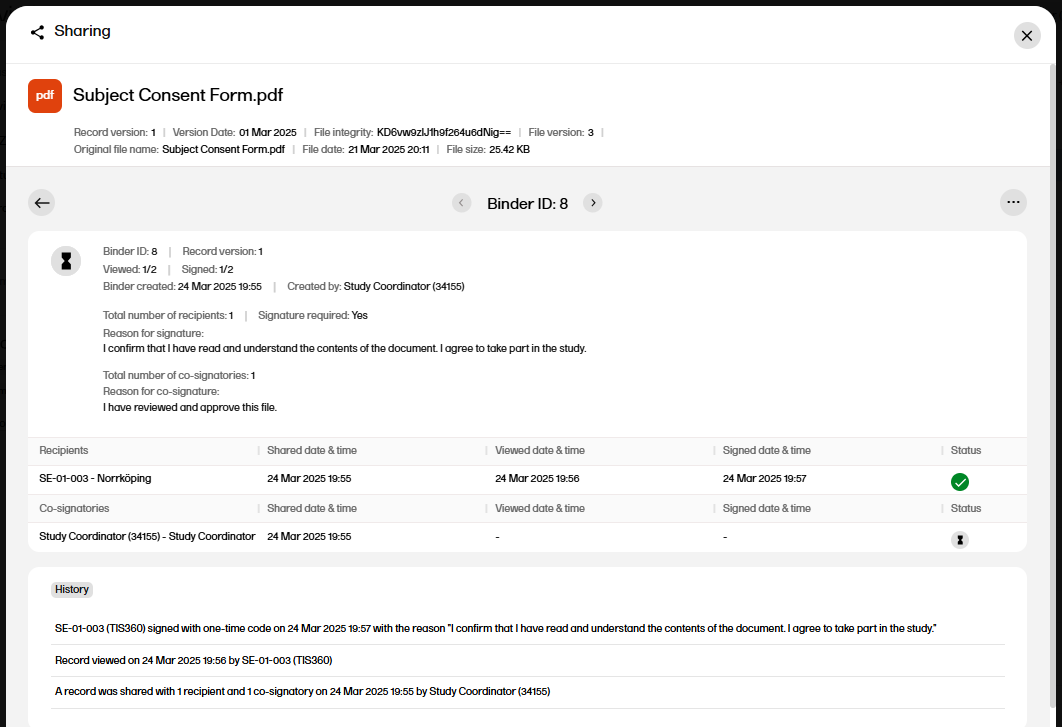Image resolution: width=1062 pixels, height=727 pixels.
Task: Click the orange PDF file icon
Action: tap(45, 96)
